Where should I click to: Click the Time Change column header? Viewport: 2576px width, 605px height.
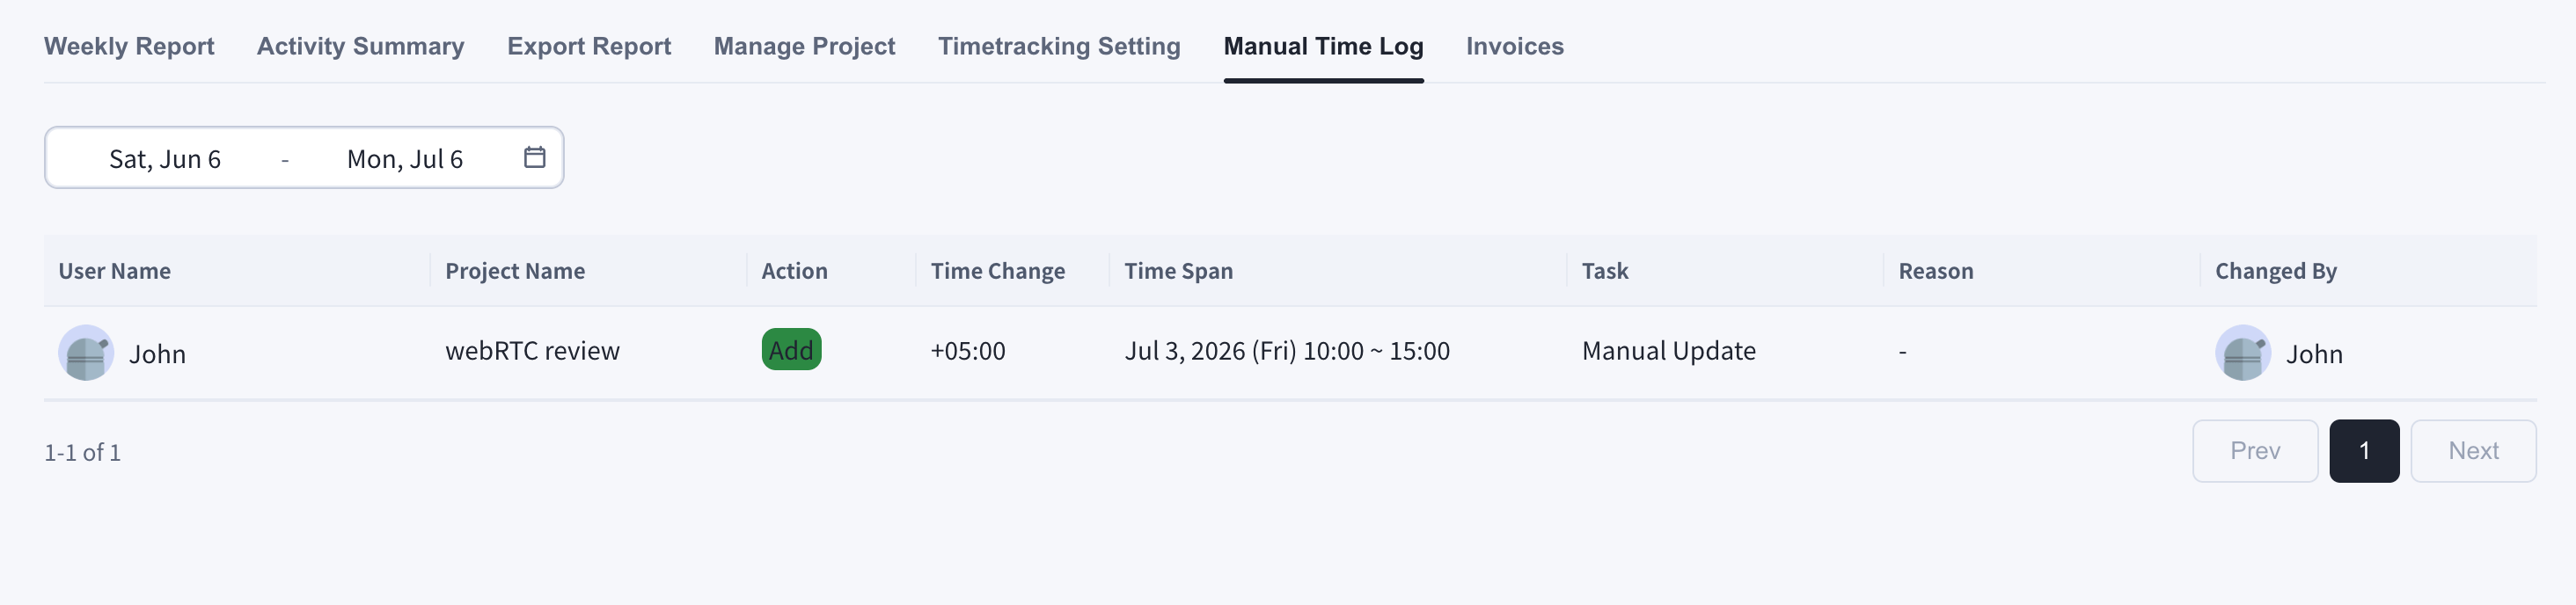coord(997,271)
